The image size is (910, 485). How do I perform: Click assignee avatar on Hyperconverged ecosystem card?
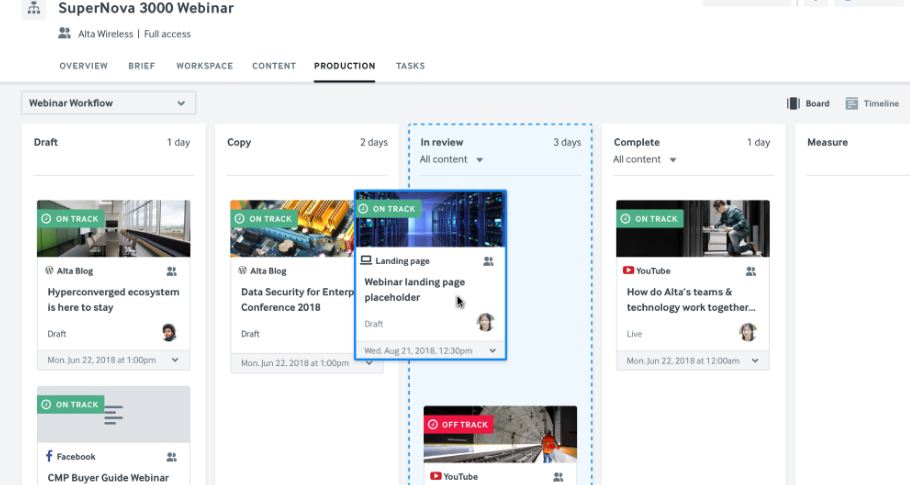[x=169, y=332]
